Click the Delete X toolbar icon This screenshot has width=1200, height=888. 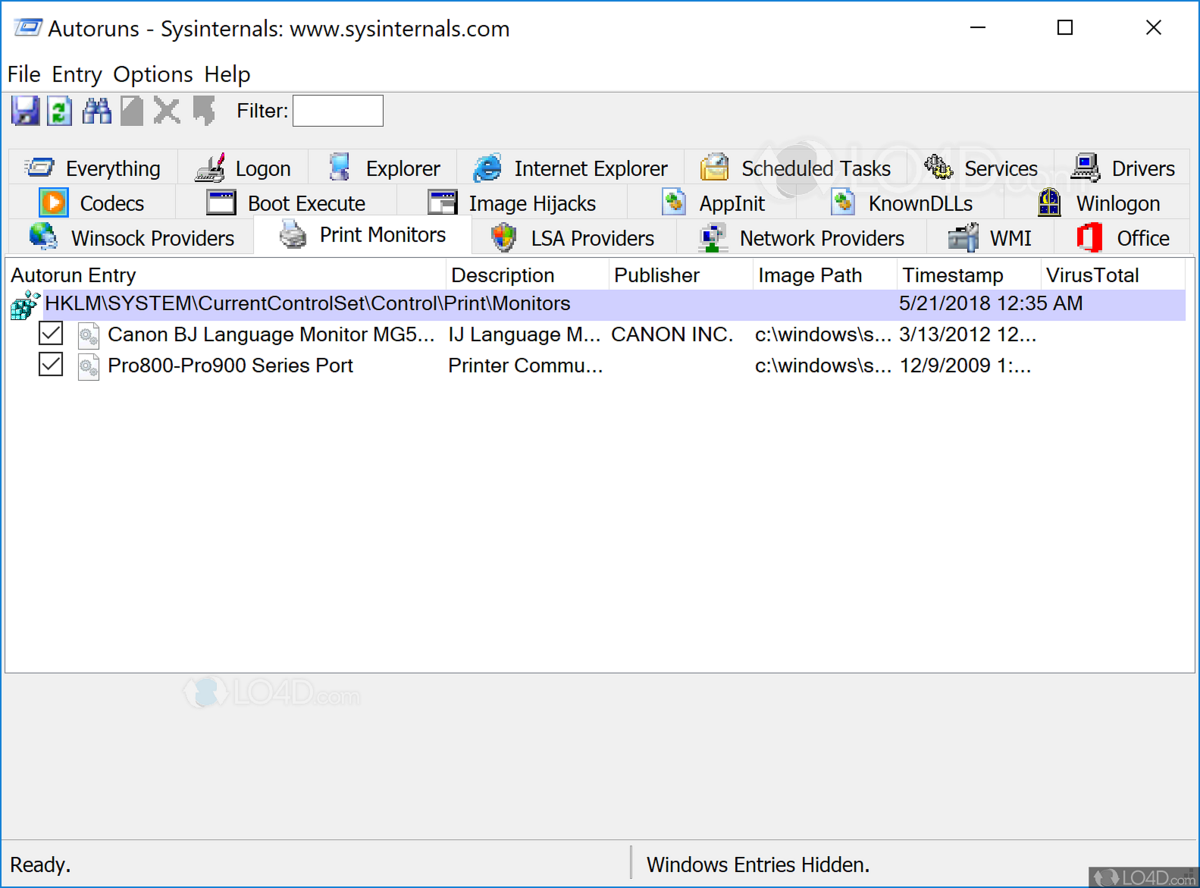(167, 111)
